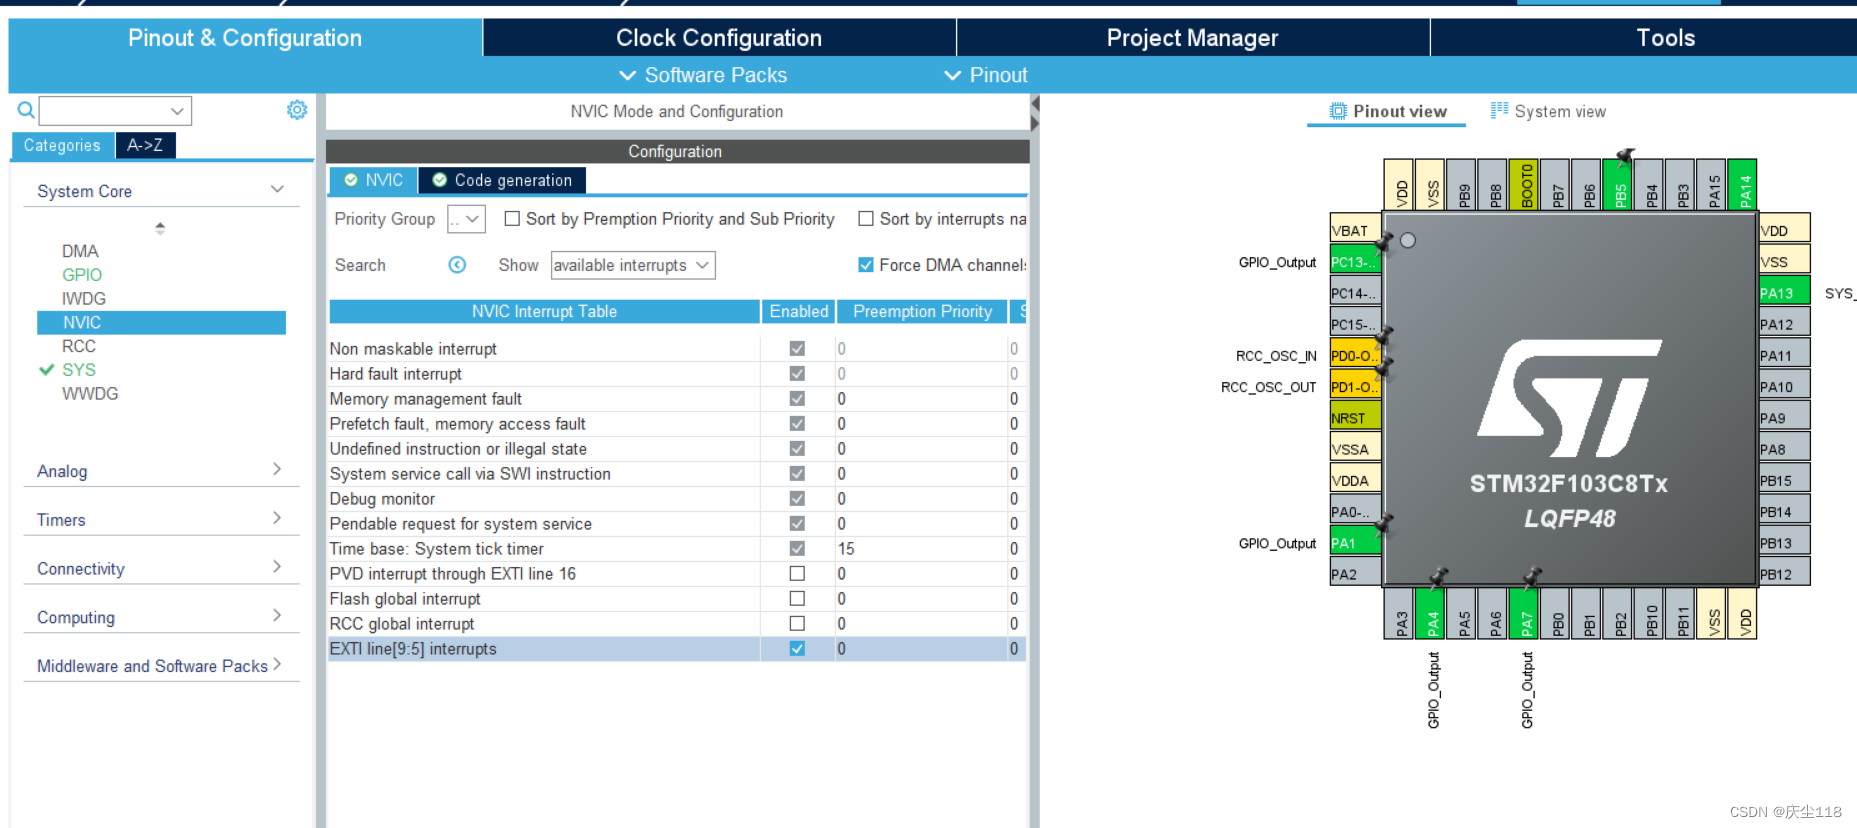This screenshot has height=828, width=1857.
Task: Enable Sort by Premption Priority checkbox
Action: (x=512, y=218)
